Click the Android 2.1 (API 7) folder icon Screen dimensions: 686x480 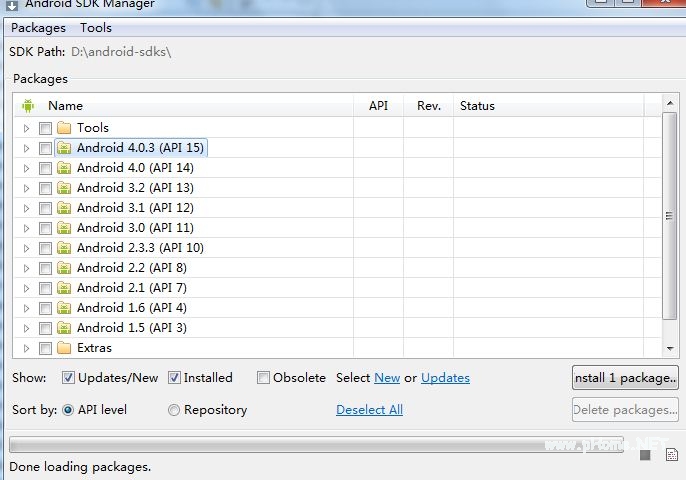point(64,288)
